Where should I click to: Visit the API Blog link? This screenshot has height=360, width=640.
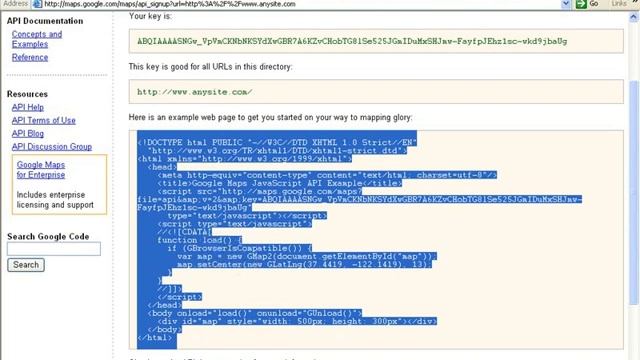28,133
